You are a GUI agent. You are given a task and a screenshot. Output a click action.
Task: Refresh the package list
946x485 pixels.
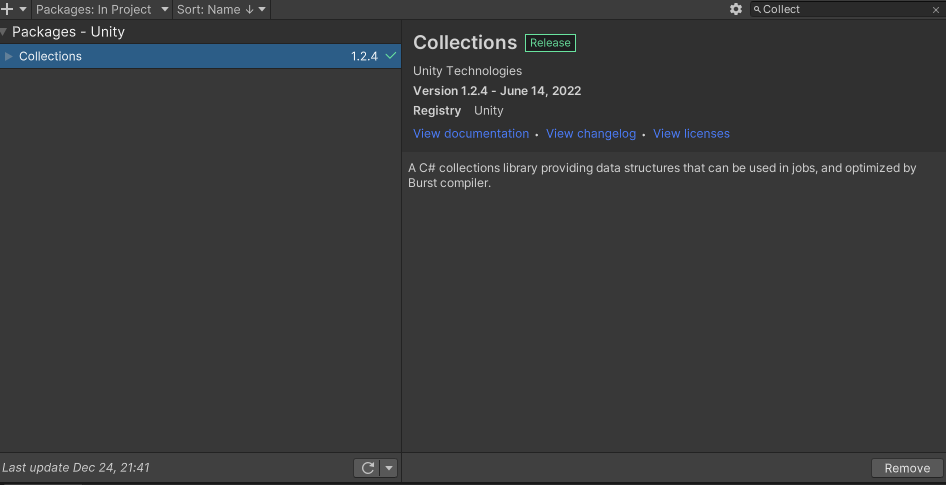click(367, 468)
